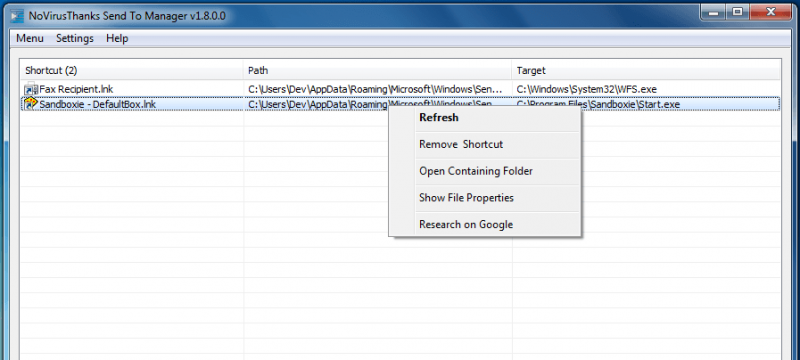This screenshot has height=360, width=800.
Task: Select the Sandboxie - DefaultBox.lnk row name
Action: pyautogui.click(x=97, y=105)
